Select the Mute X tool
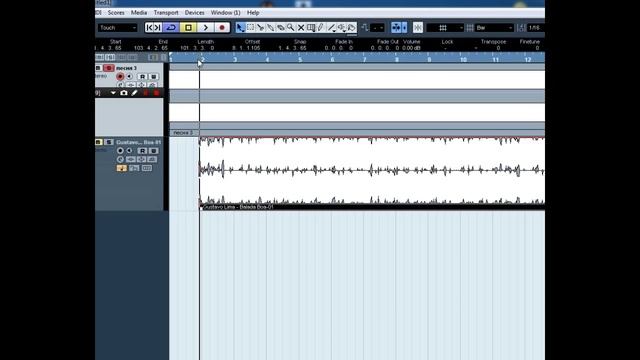The height and width of the screenshot is (360, 640). [x=301, y=28]
